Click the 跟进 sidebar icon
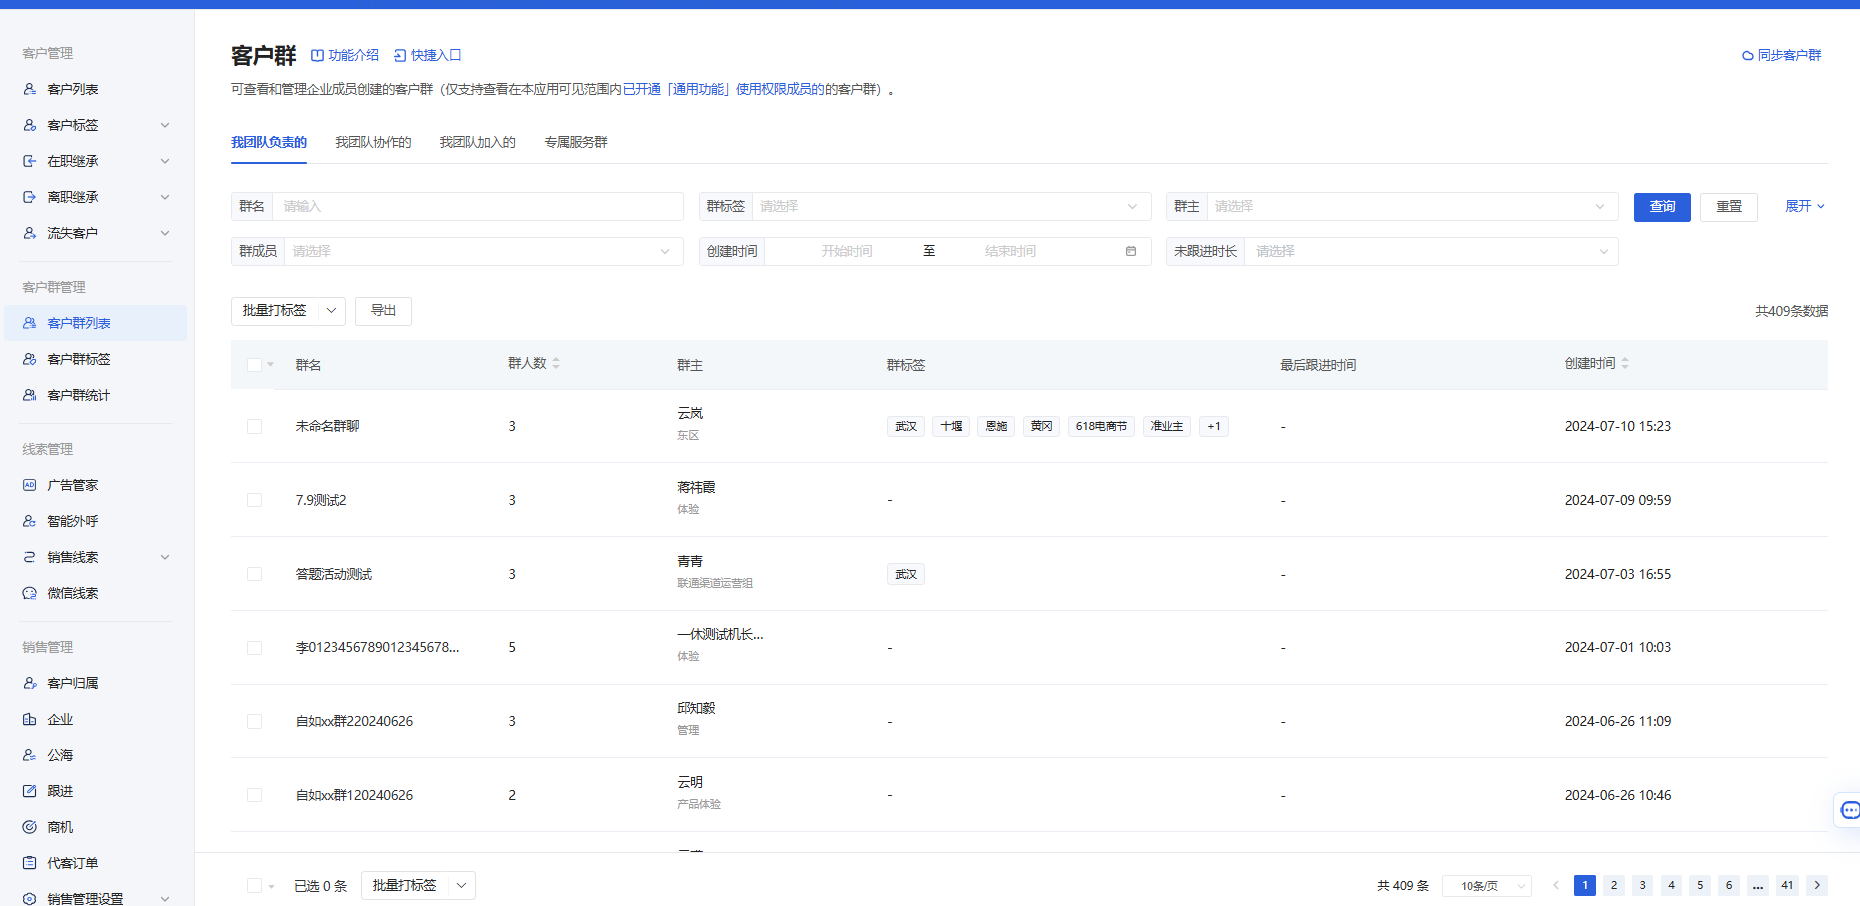The image size is (1860, 906). pos(30,791)
